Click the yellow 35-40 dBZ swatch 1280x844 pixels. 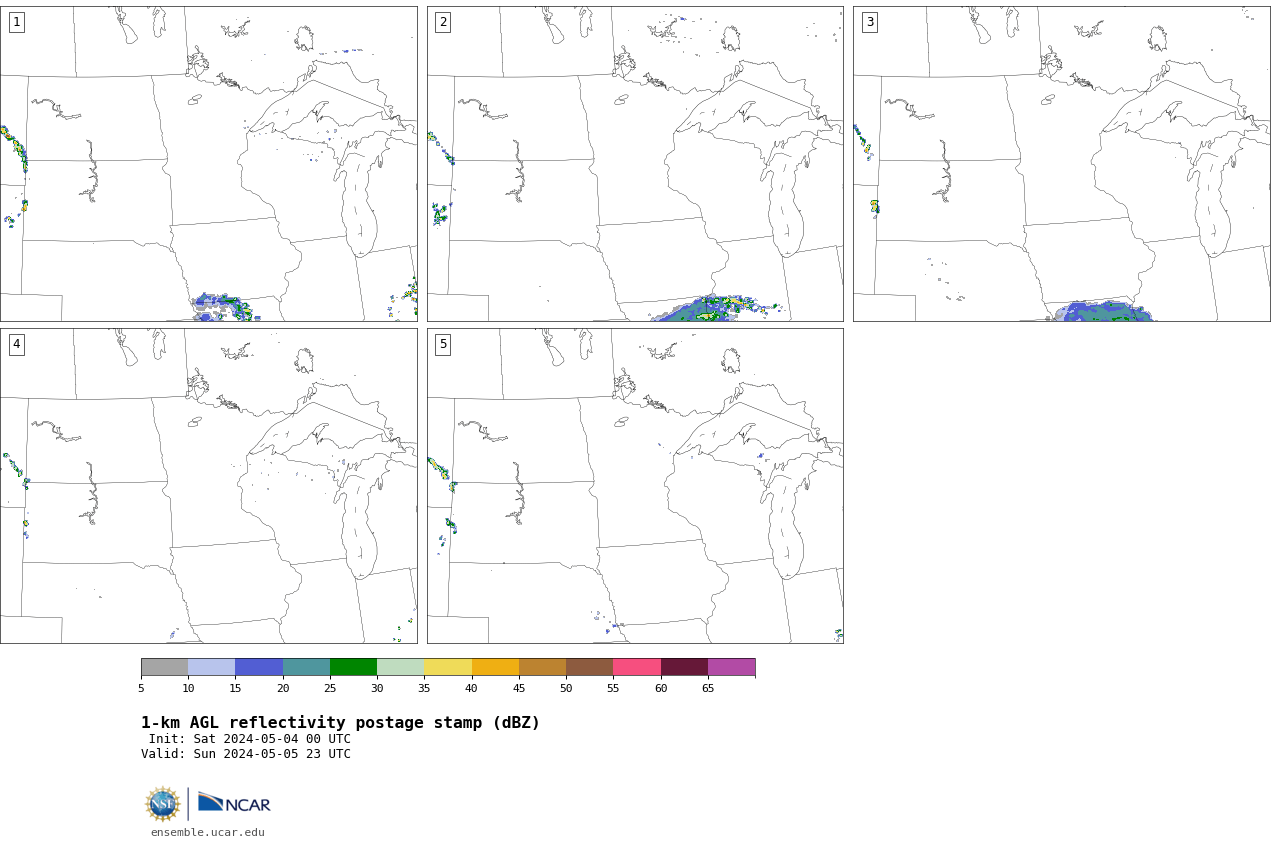coord(448,667)
